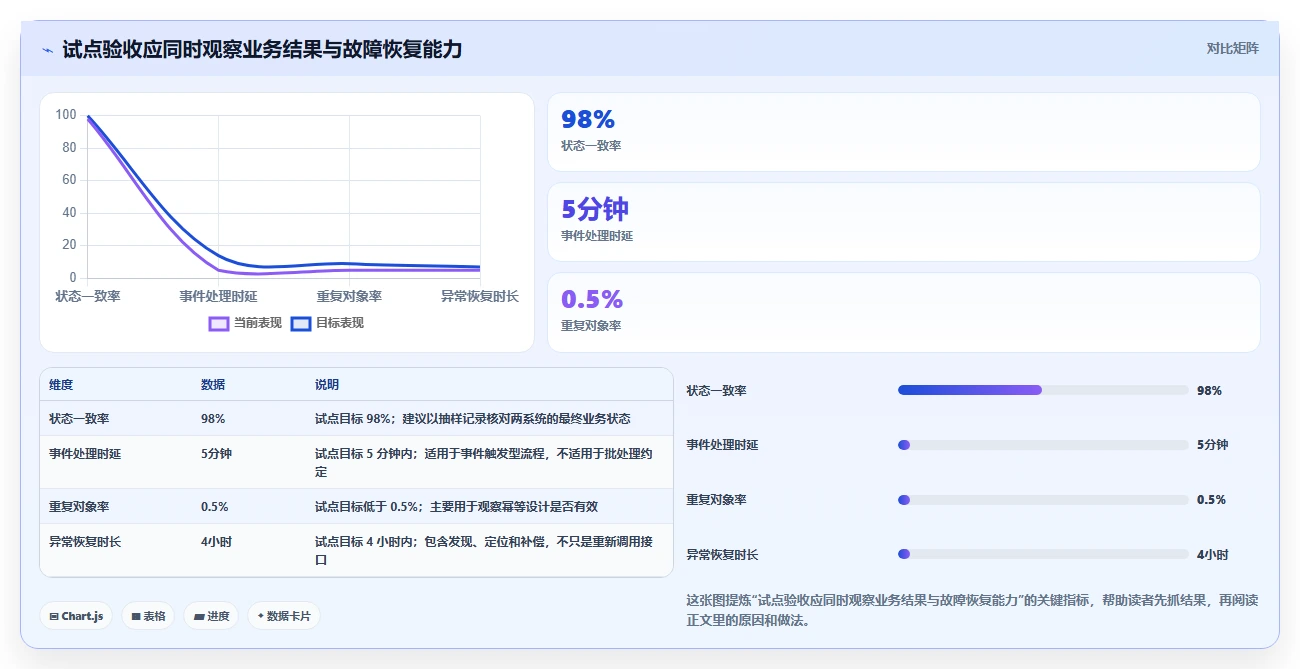Click the 试点目标 5 分钟内 description text
Viewport: 1300px width, 669px height.
[x=484, y=462]
